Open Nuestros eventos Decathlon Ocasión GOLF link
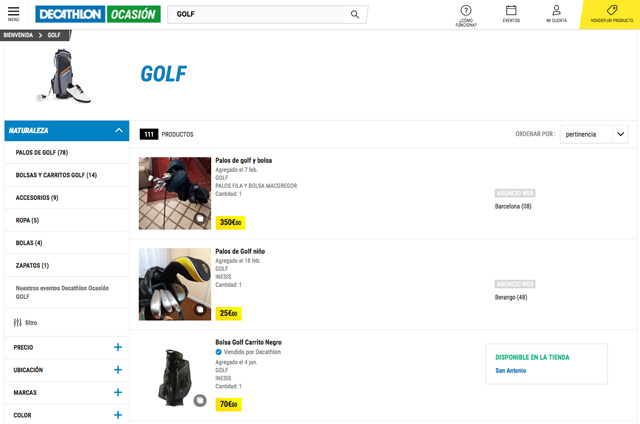Image resolution: width=640 pixels, height=424 pixels. pos(62,292)
